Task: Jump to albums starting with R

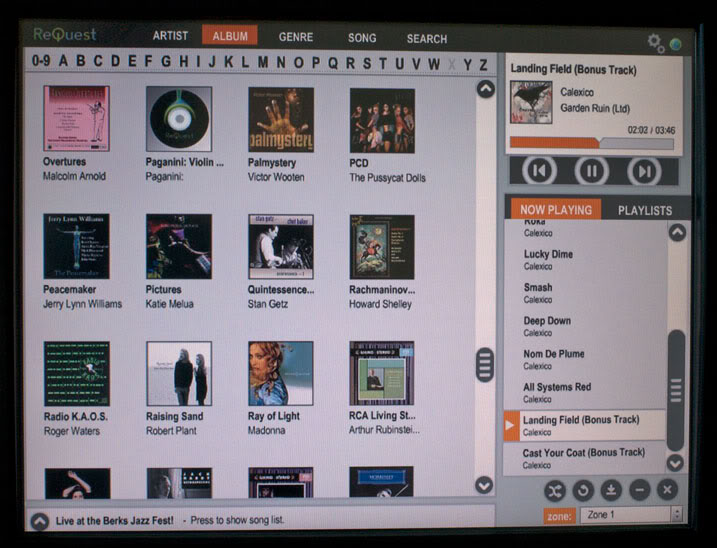Action: pos(350,63)
